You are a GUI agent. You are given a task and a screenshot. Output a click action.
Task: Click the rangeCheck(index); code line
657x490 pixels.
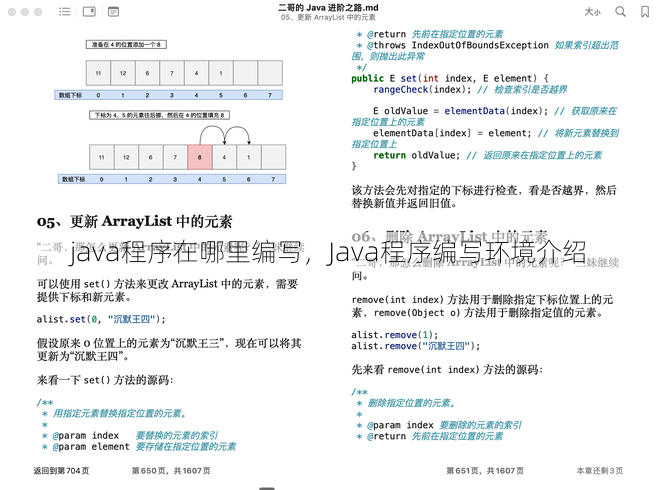click(470, 89)
